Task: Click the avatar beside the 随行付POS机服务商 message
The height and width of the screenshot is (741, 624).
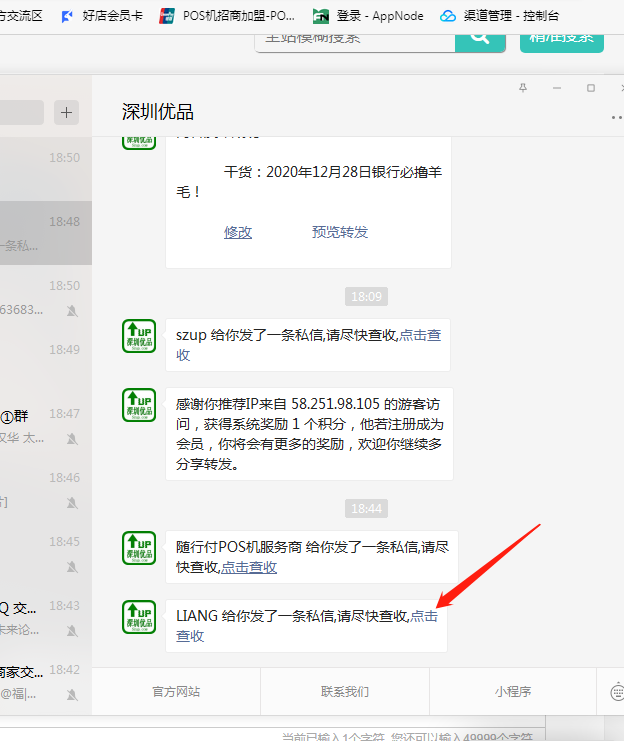Action: click(138, 547)
